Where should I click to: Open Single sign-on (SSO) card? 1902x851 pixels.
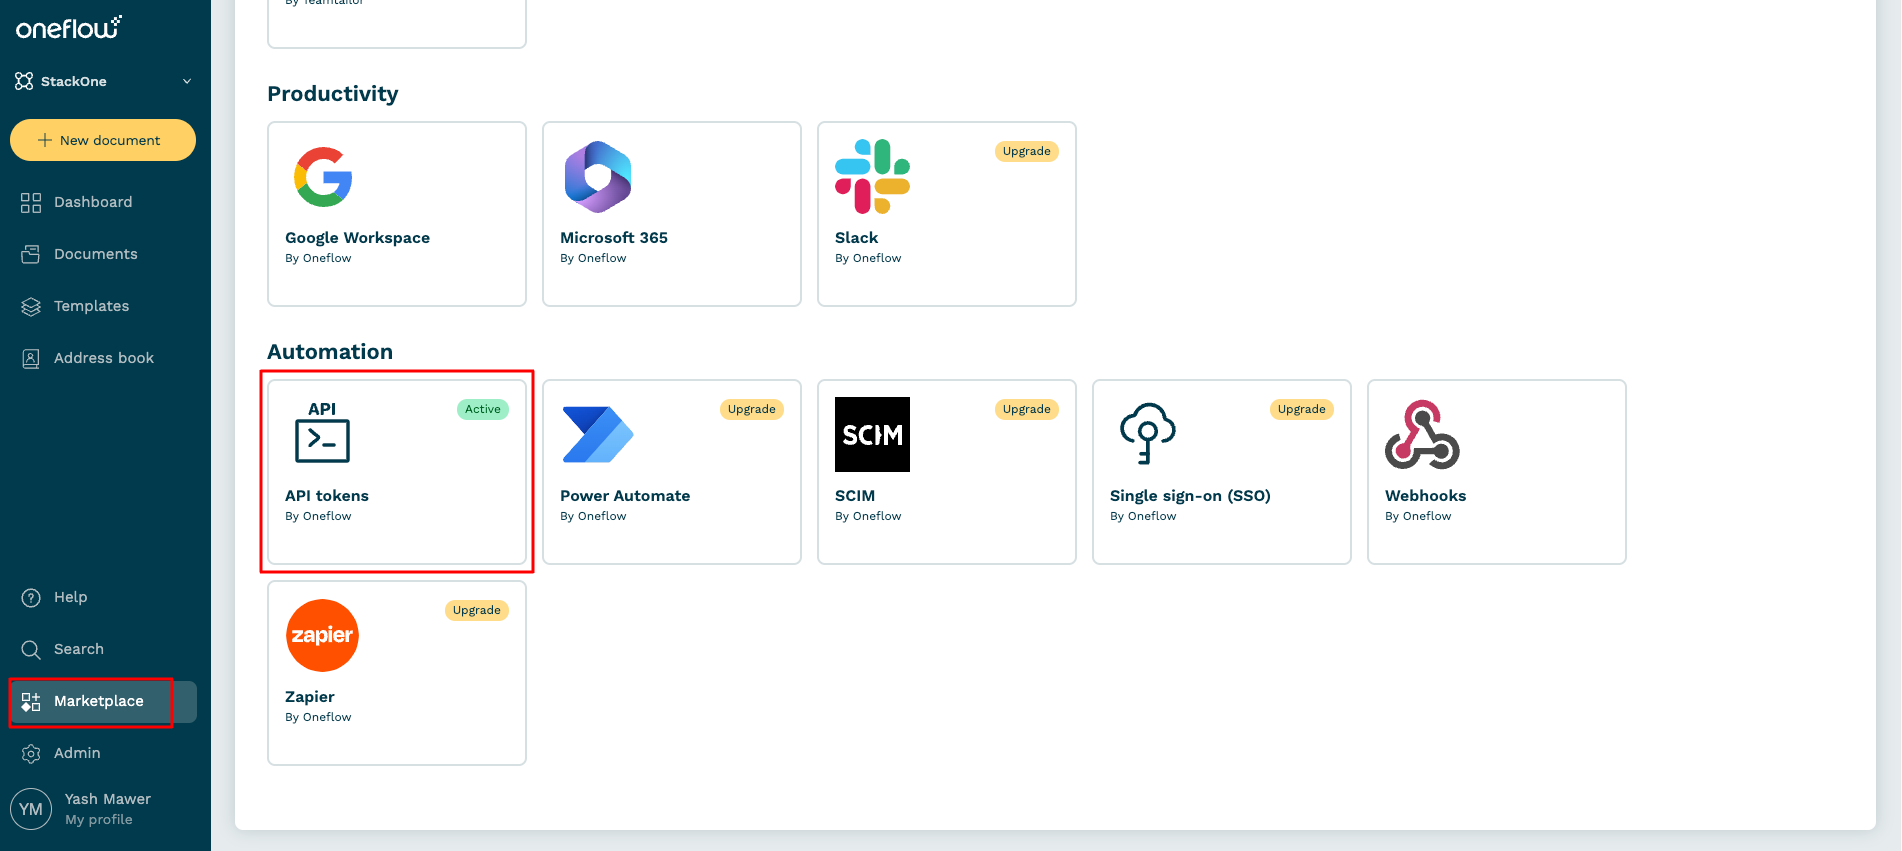(x=1222, y=472)
